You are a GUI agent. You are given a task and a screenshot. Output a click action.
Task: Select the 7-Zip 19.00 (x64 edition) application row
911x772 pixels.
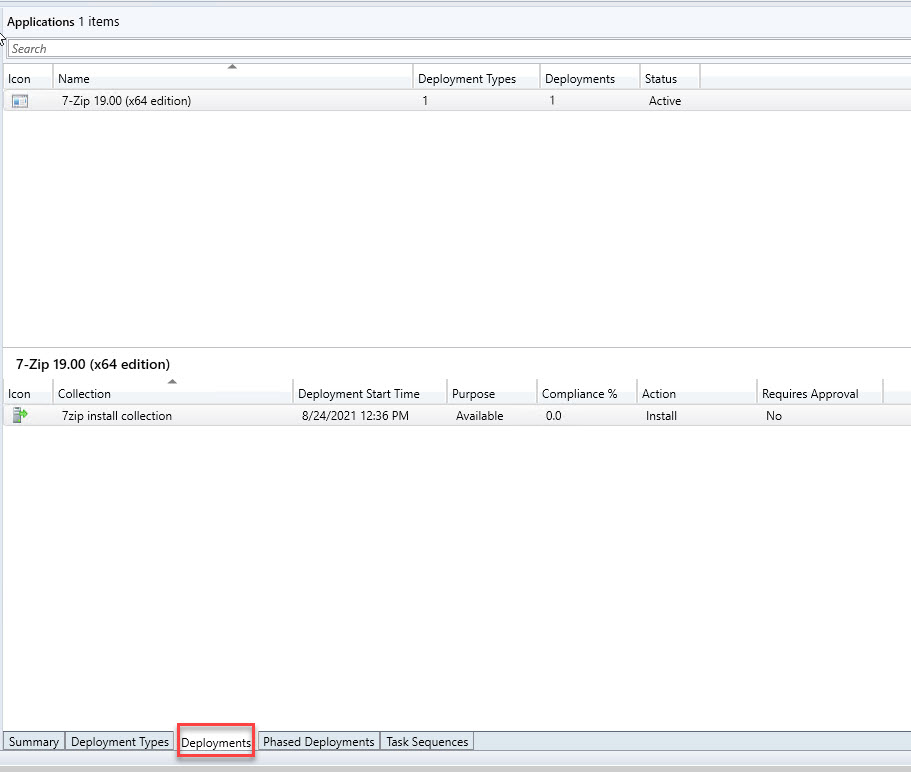[126, 101]
